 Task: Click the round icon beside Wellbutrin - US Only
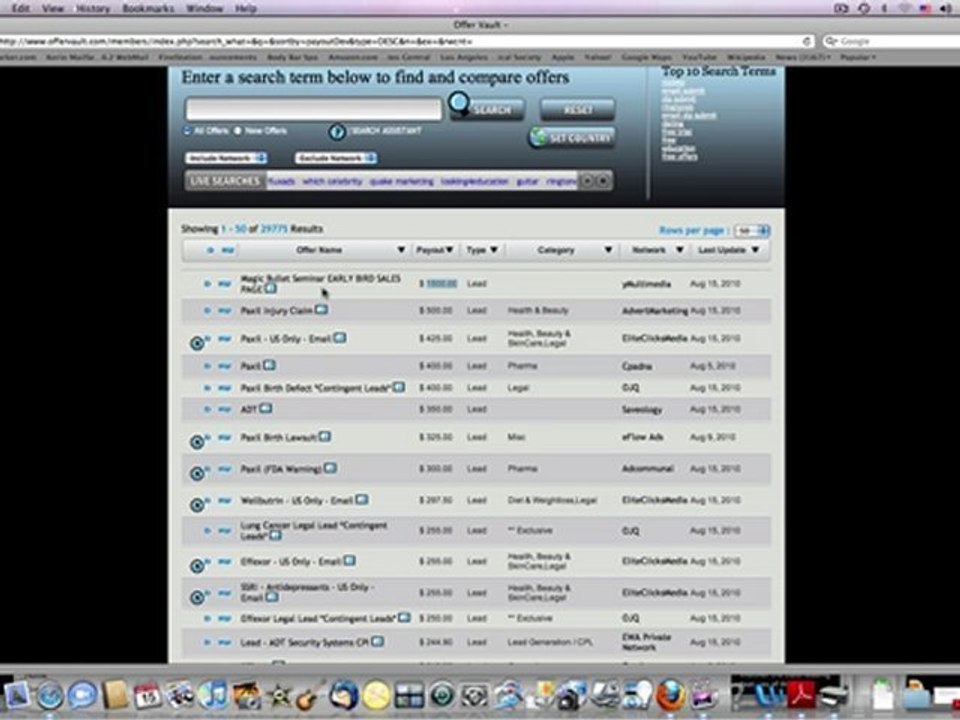(197, 505)
